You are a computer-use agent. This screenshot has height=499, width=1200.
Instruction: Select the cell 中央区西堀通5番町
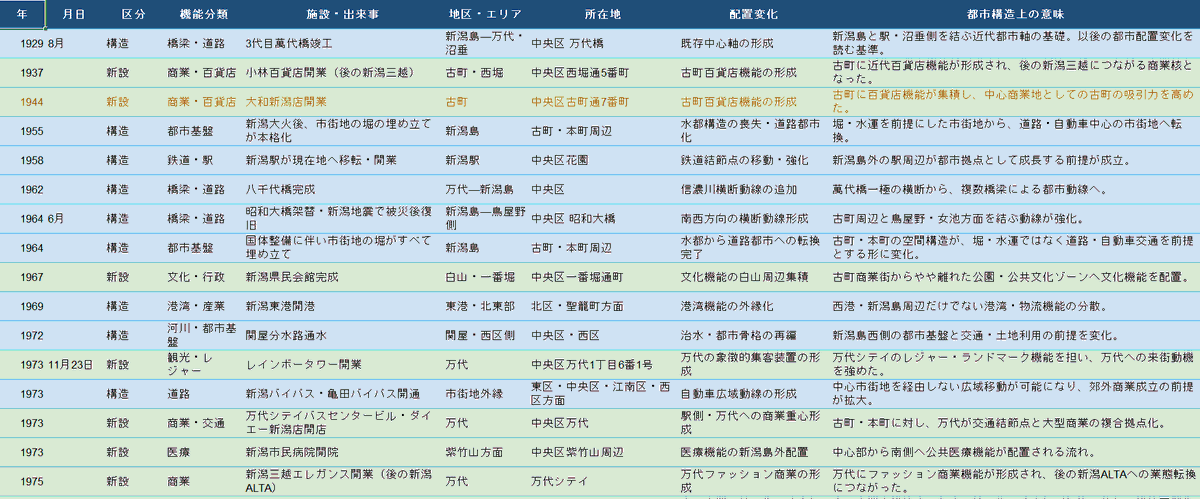tap(602, 73)
